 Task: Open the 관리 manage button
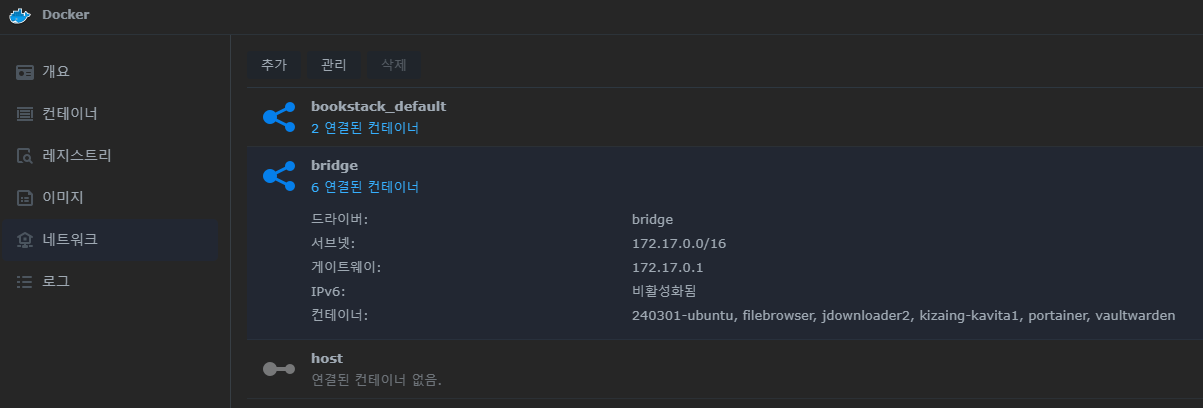pos(334,65)
